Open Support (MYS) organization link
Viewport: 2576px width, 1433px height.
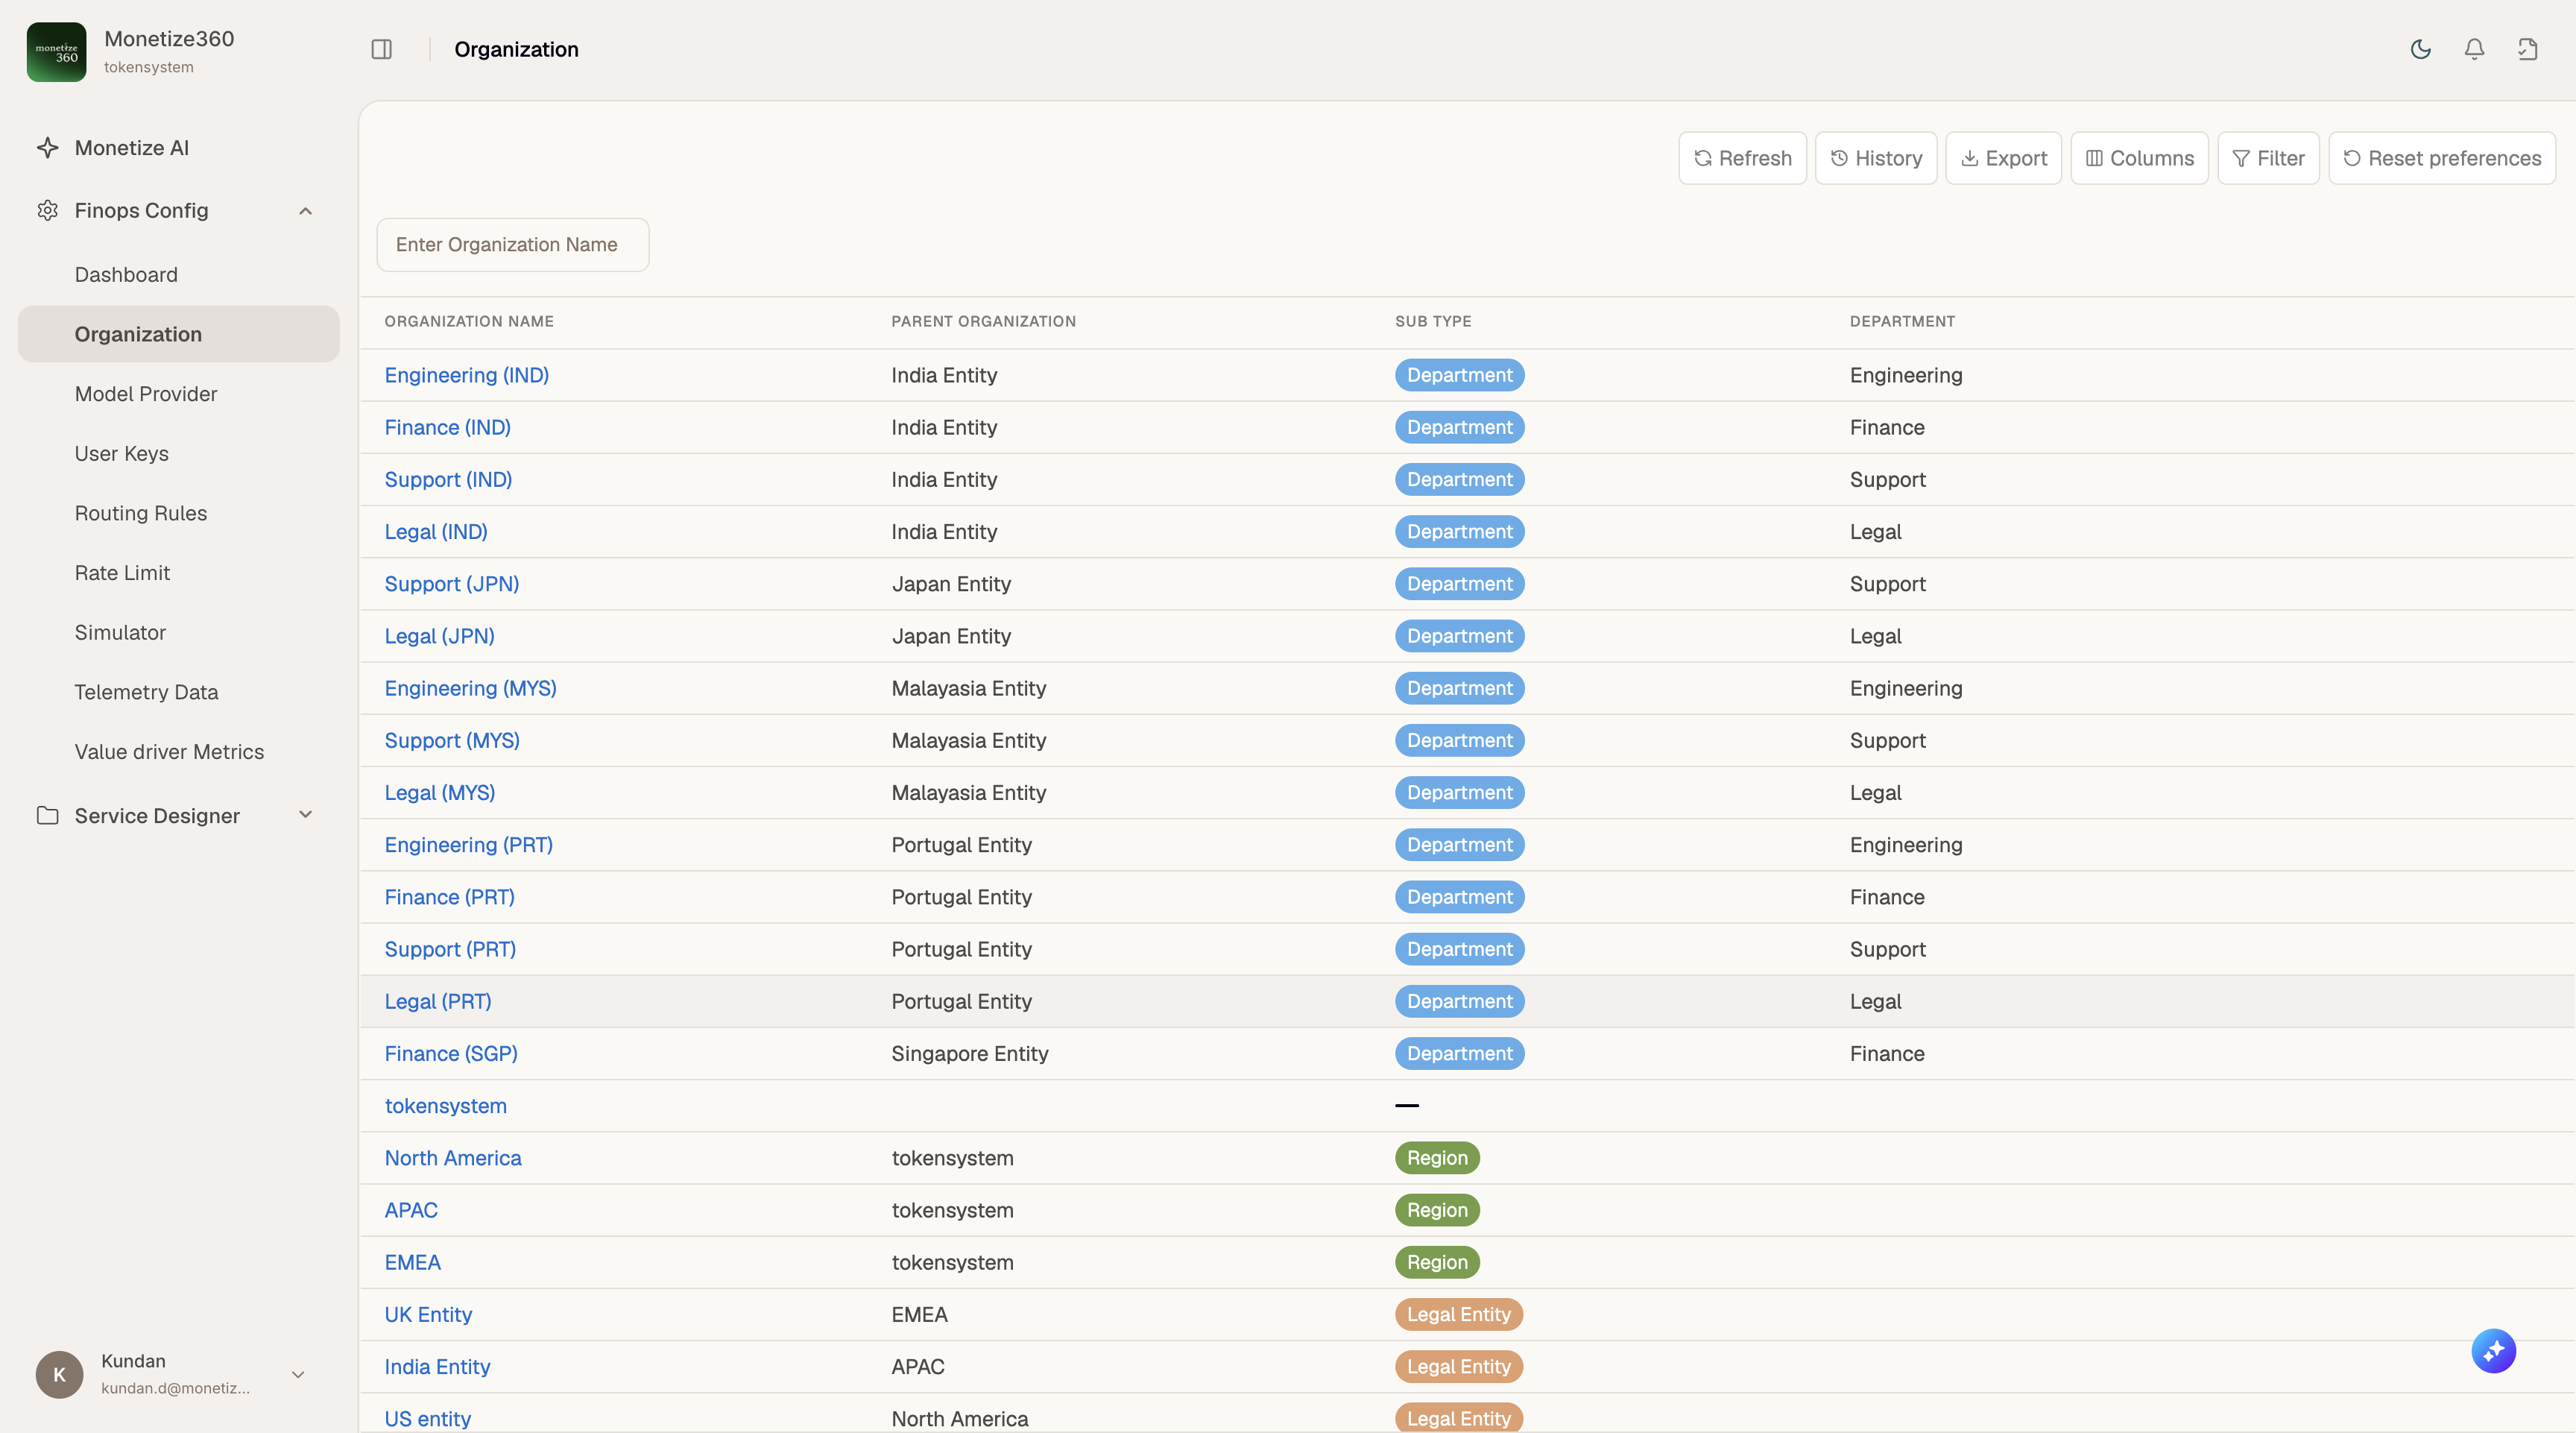point(452,740)
